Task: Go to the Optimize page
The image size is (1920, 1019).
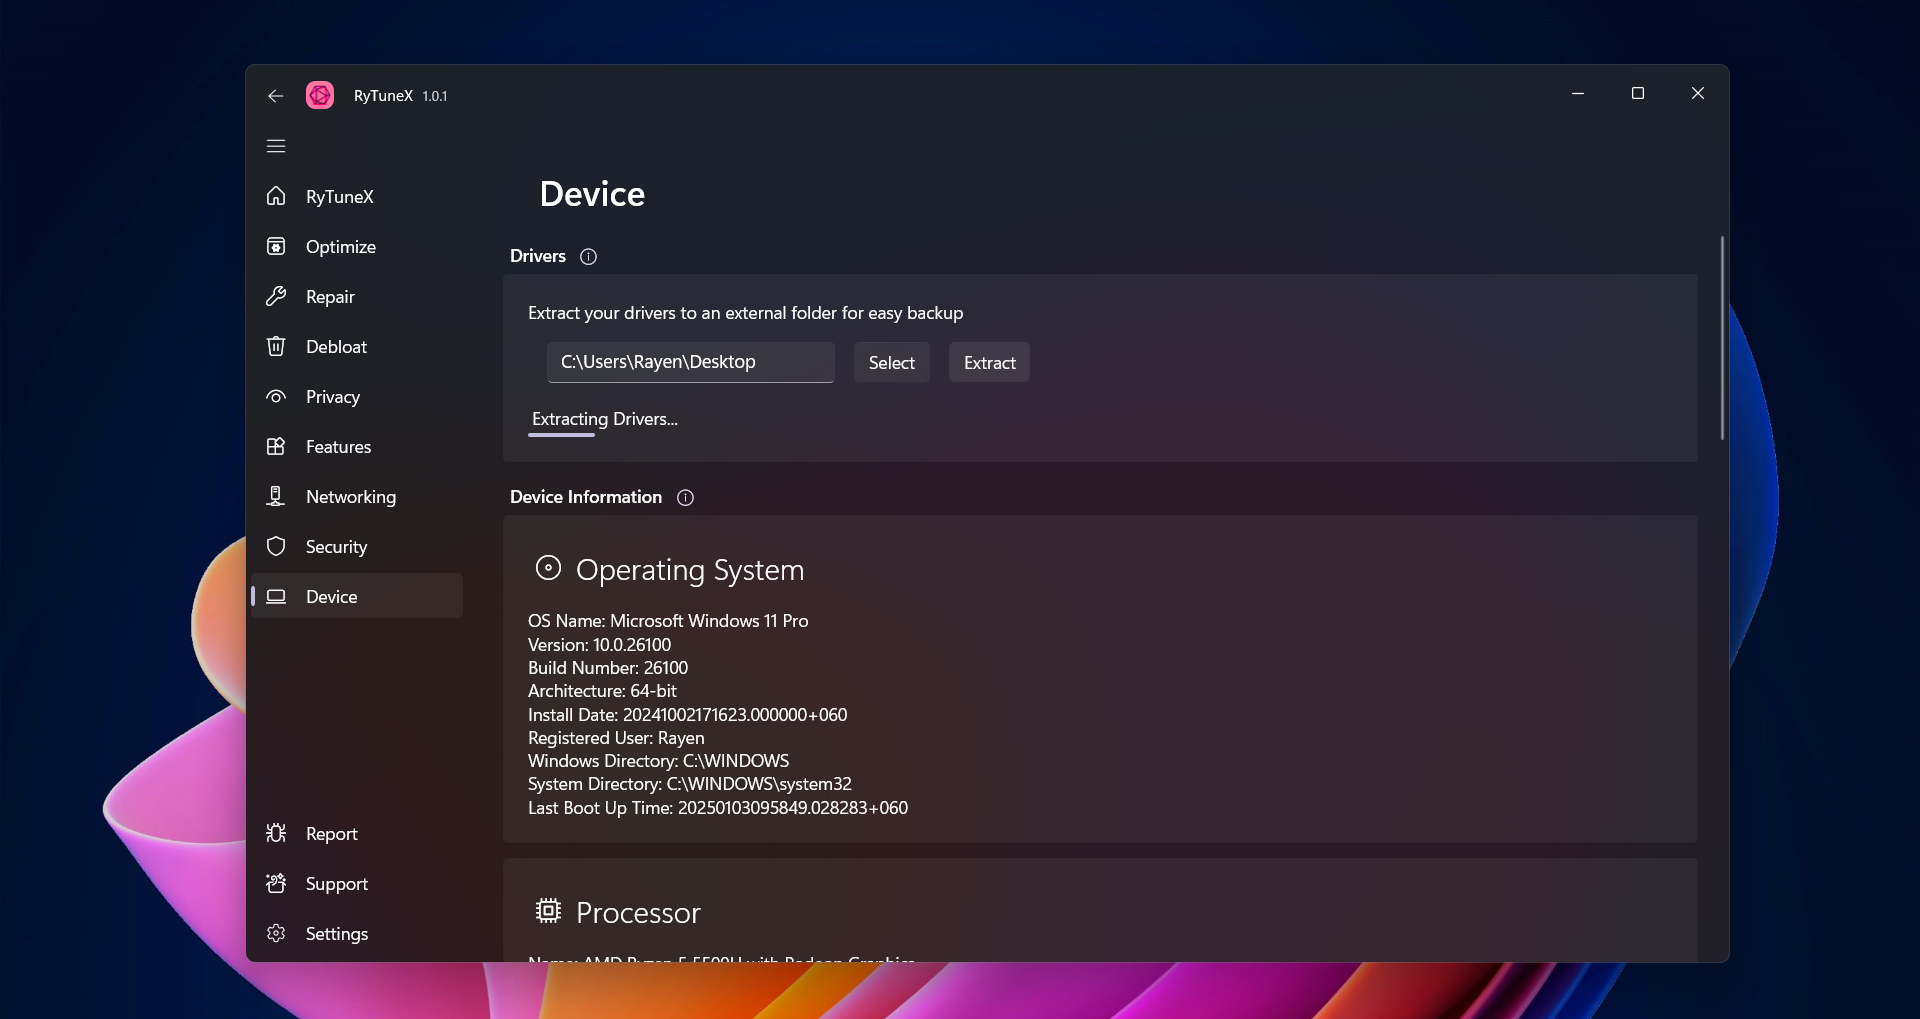Action: (341, 247)
